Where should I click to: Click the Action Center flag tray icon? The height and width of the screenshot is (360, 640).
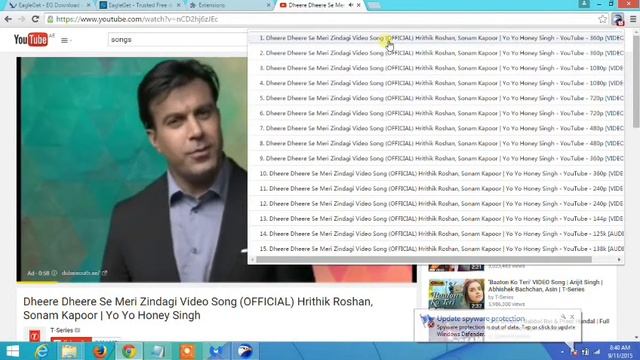[574, 352]
